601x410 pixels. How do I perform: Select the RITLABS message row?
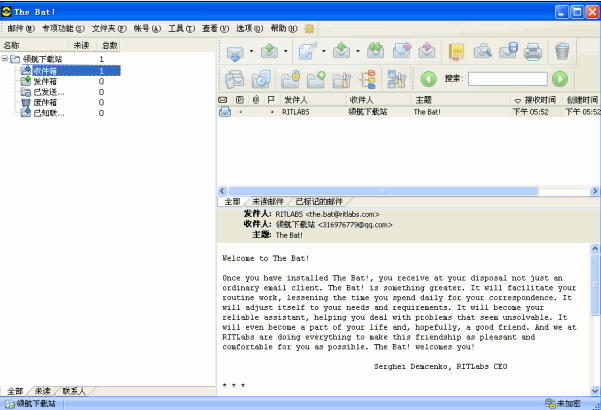(x=408, y=112)
